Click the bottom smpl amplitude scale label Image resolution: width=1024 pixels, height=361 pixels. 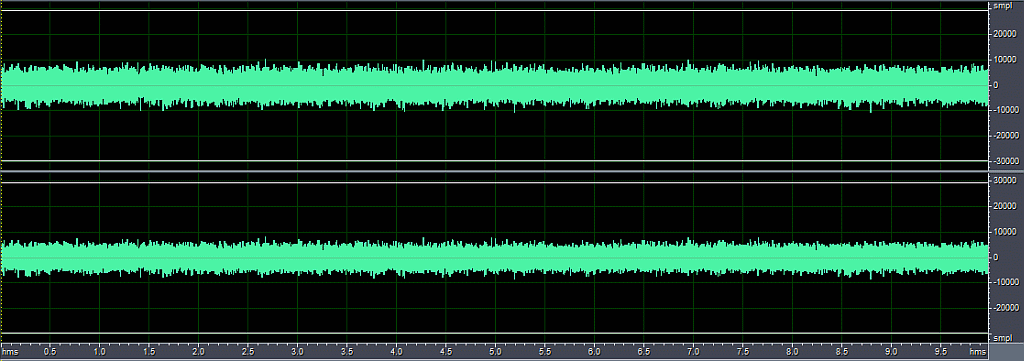pos(1002,338)
